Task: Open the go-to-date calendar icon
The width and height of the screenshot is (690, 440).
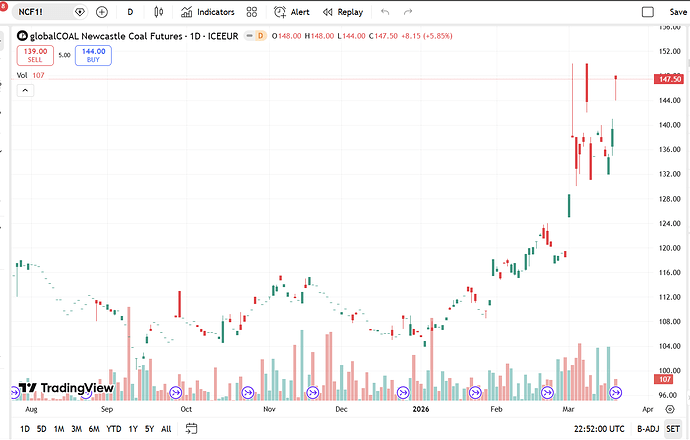Action: click(x=191, y=429)
